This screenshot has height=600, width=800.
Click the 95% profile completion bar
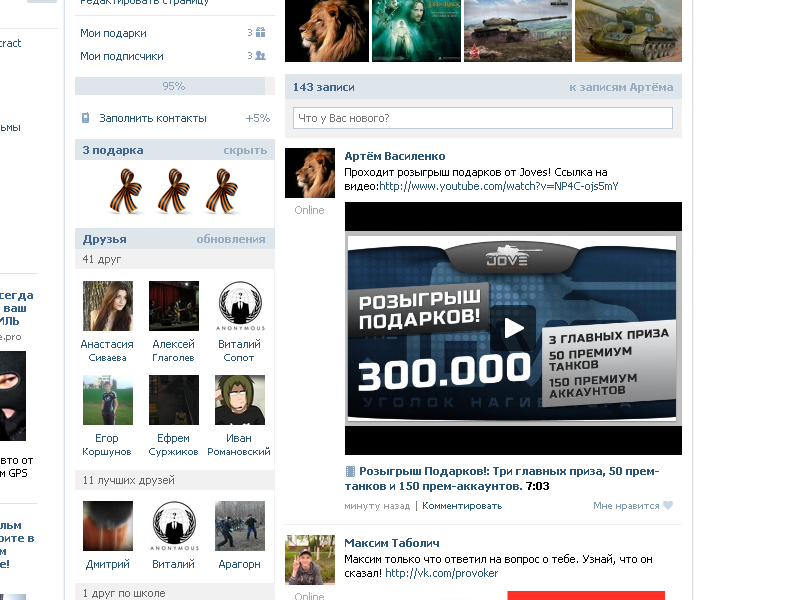174,86
